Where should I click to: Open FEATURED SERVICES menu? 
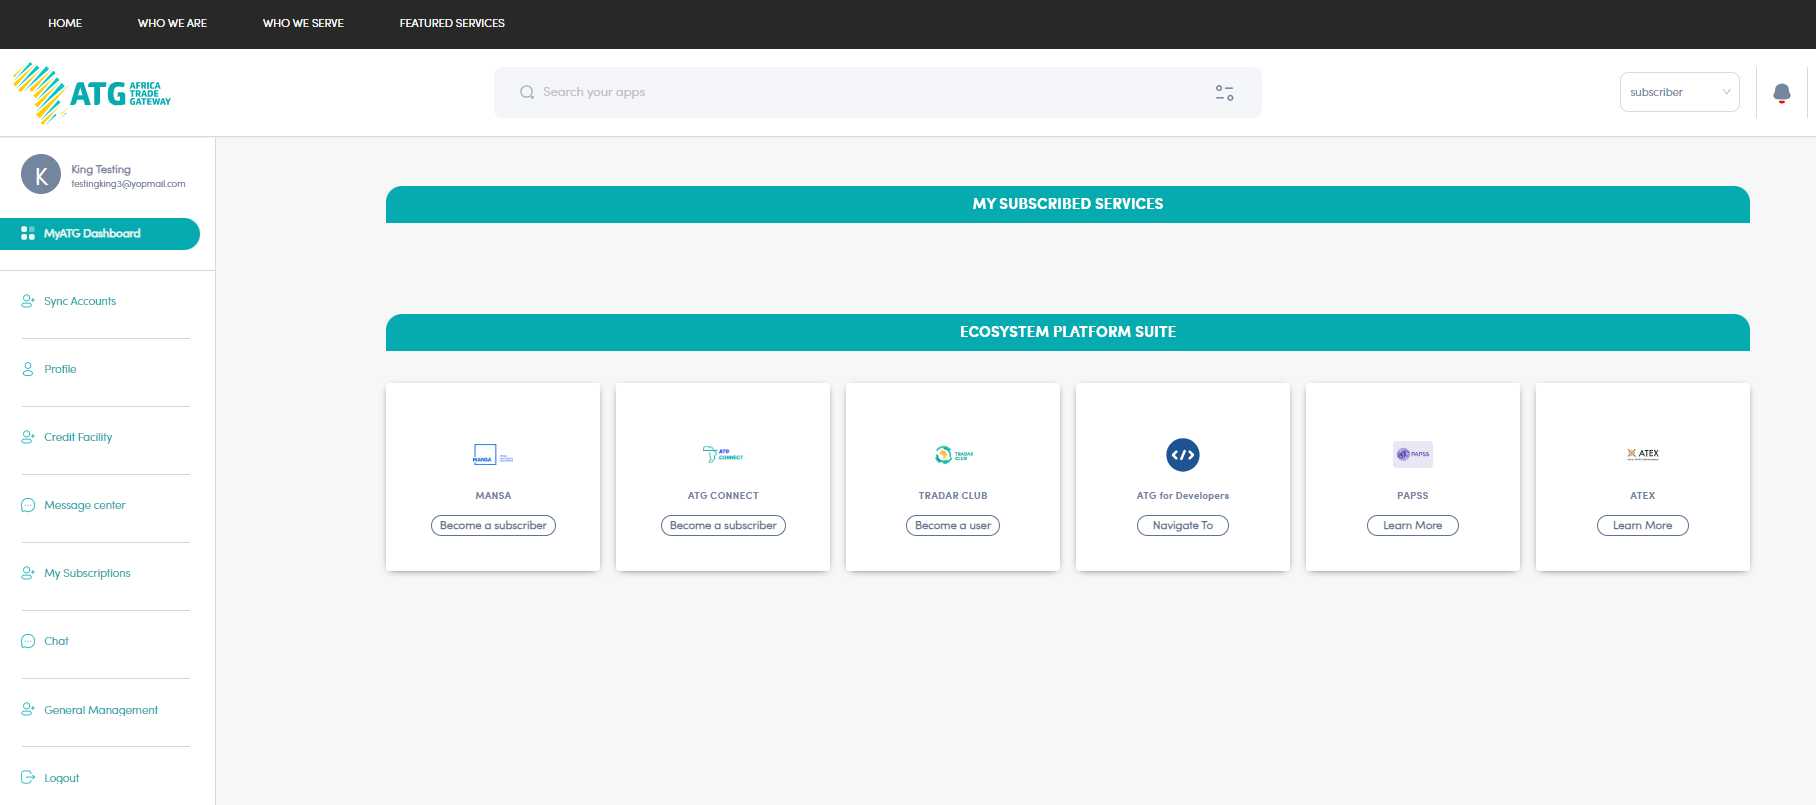click(x=452, y=23)
